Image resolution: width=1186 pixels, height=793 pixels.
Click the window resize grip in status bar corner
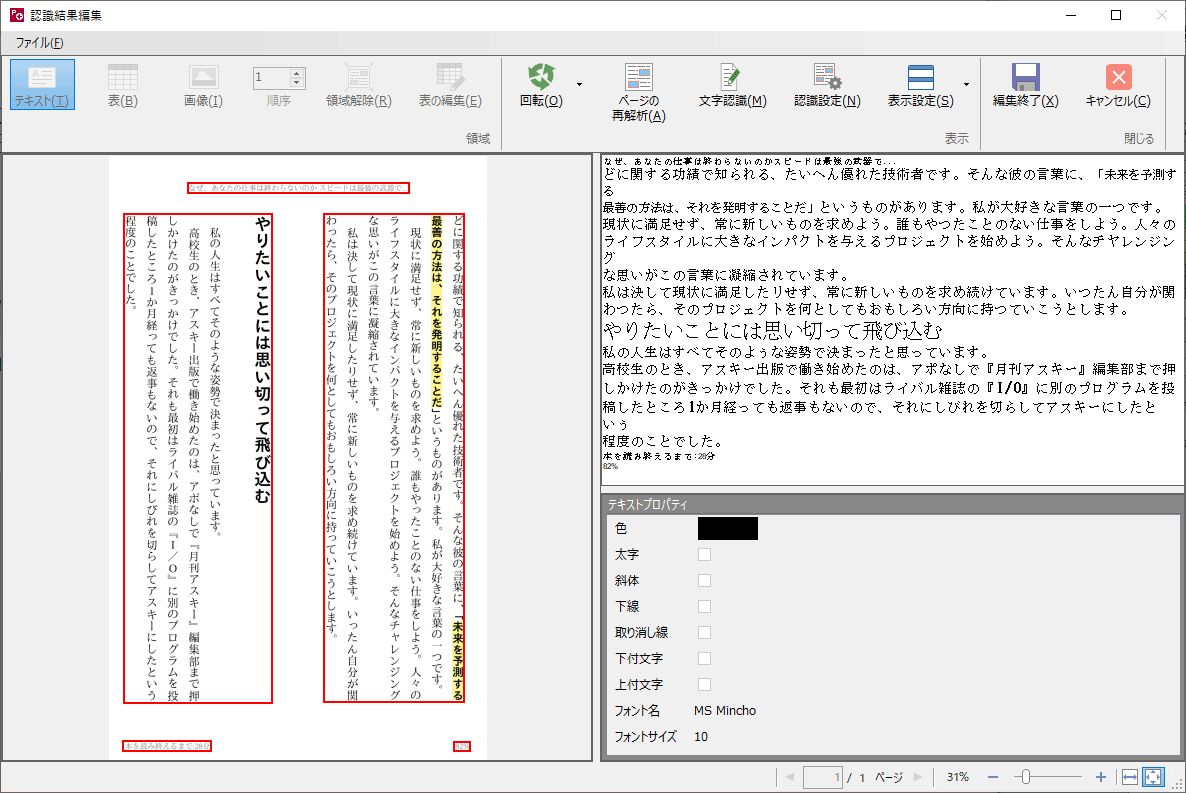pyautogui.click(x=1177, y=784)
